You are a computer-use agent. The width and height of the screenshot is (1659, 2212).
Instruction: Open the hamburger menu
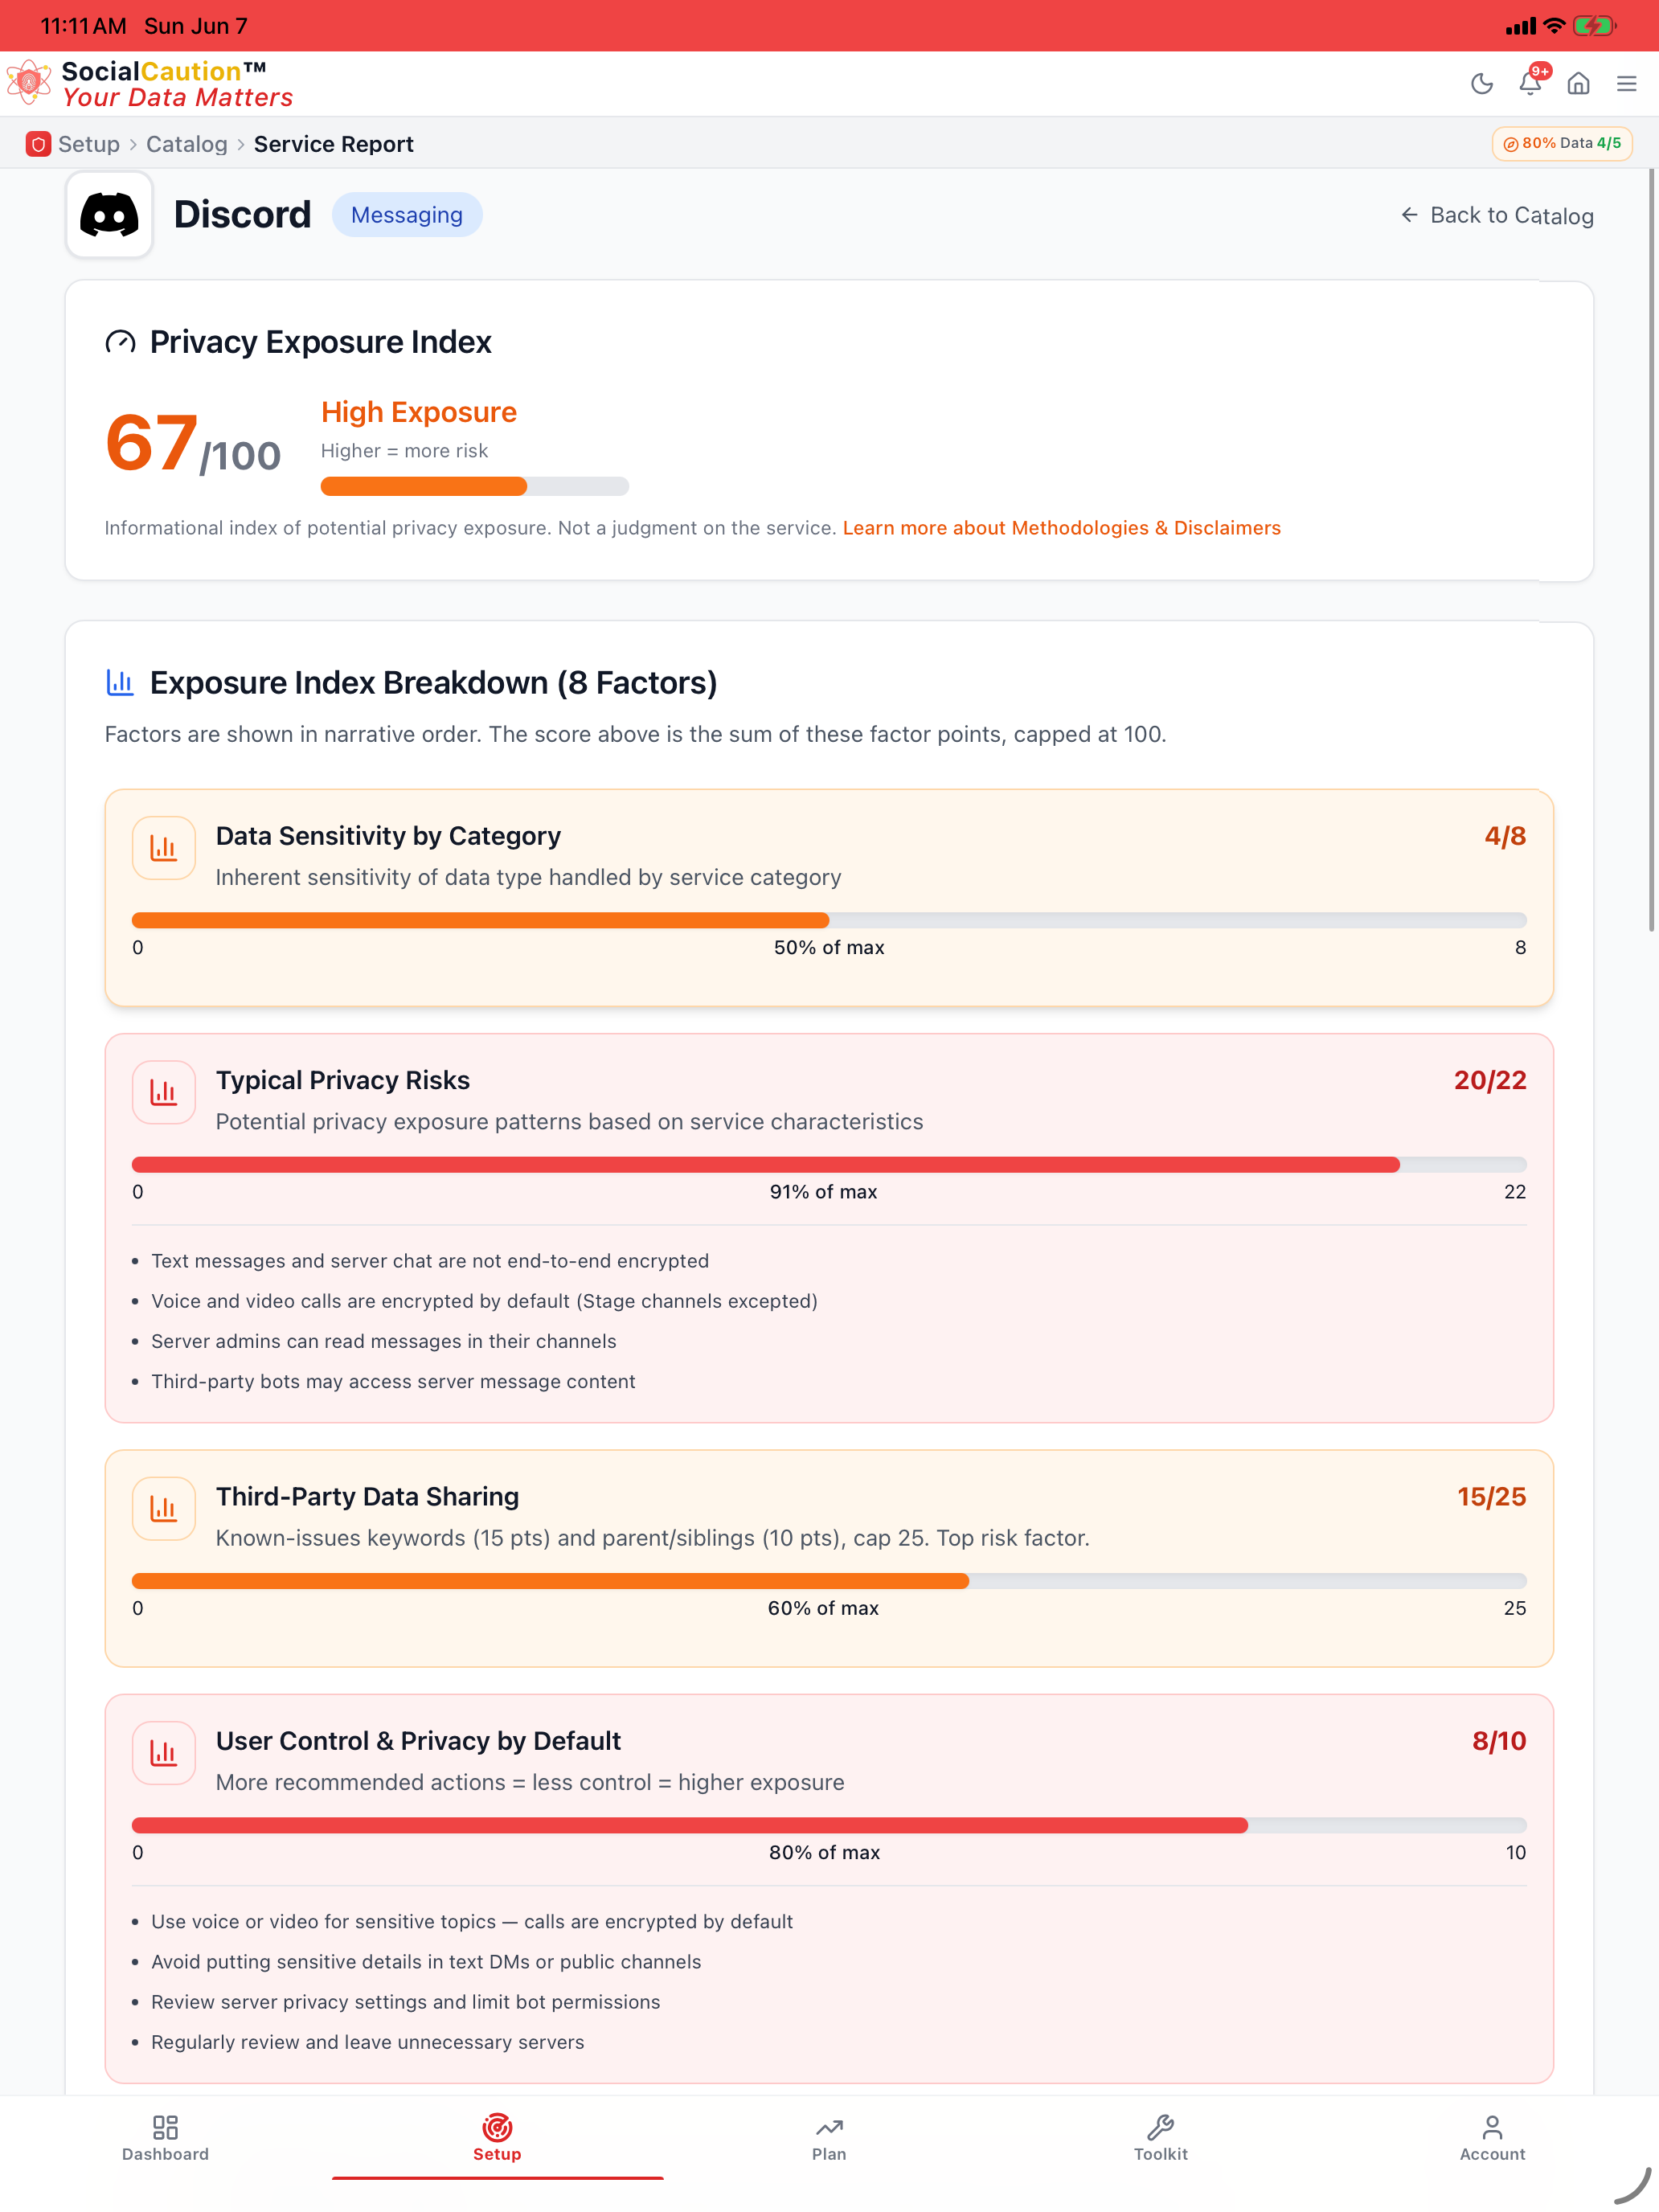coord(1626,84)
